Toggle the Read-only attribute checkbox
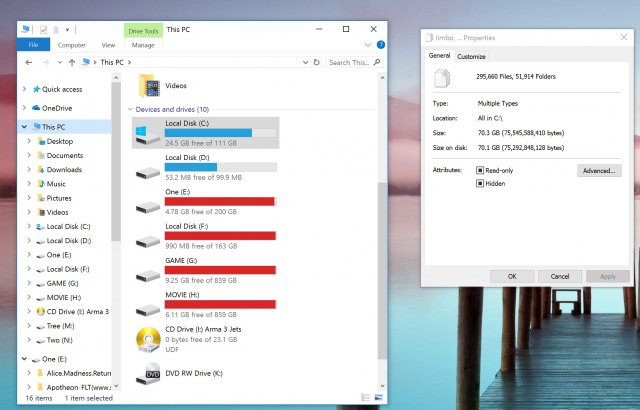 (480, 170)
